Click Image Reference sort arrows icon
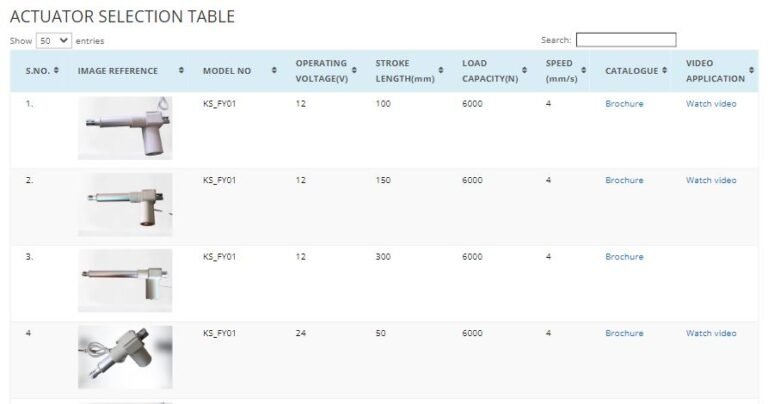The height and width of the screenshot is (404, 768). pos(181,71)
